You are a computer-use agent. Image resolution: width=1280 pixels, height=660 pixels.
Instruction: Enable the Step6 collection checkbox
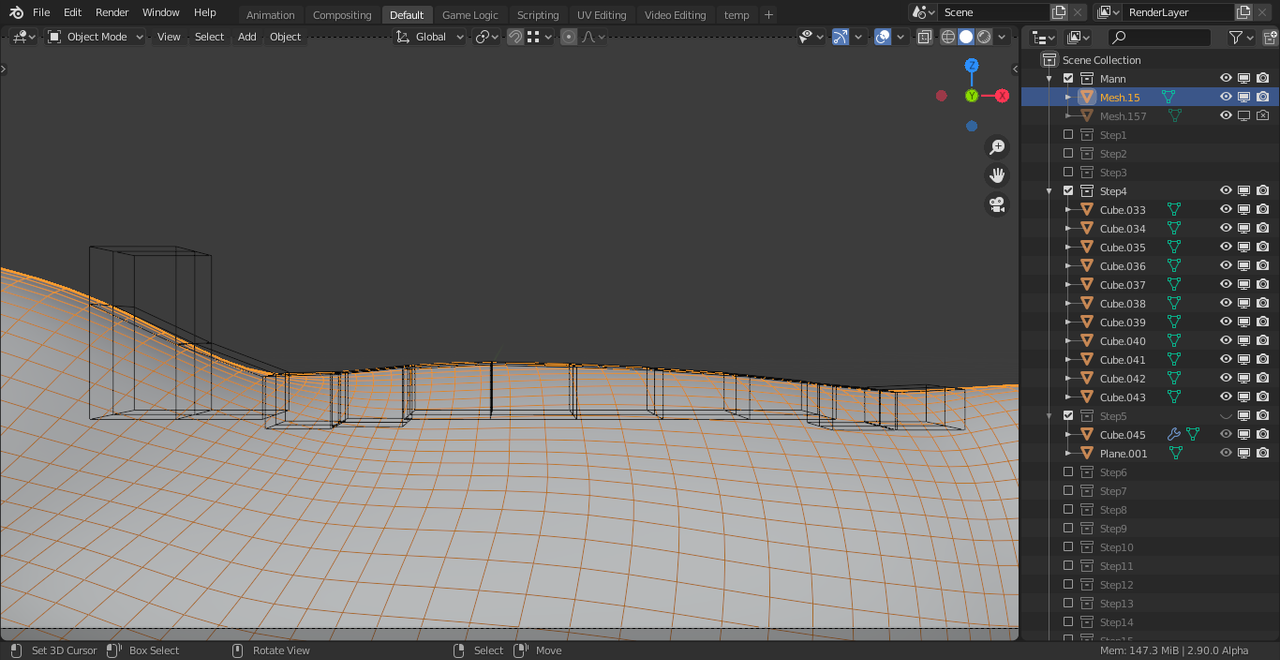pyautogui.click(x=1068, y=472)
